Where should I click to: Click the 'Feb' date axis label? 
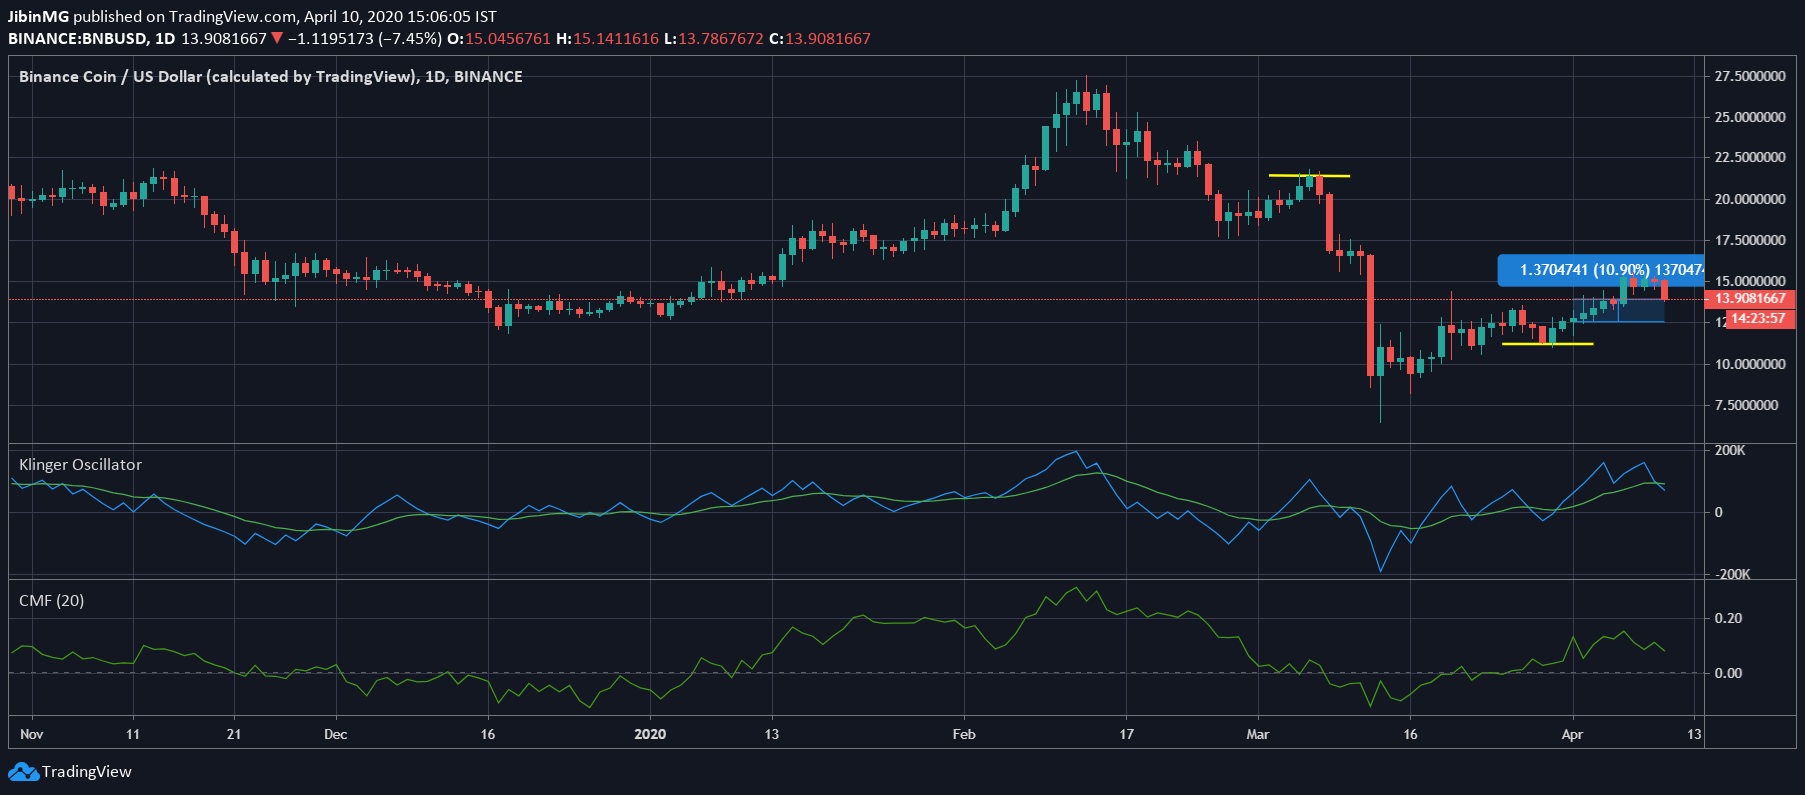964,735
